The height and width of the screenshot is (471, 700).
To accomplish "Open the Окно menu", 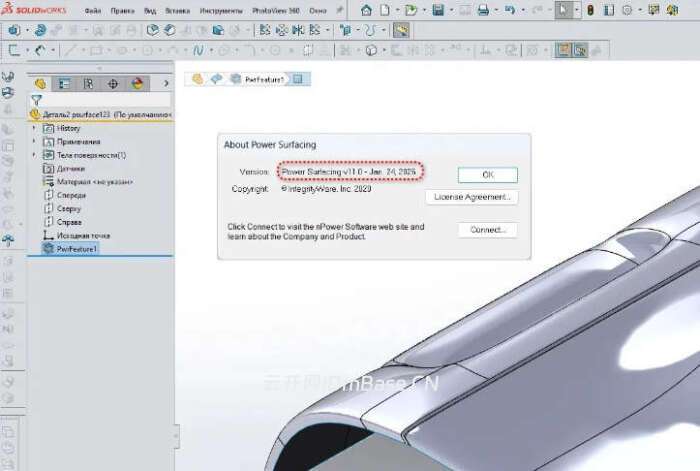I will (x=317, y=10).
